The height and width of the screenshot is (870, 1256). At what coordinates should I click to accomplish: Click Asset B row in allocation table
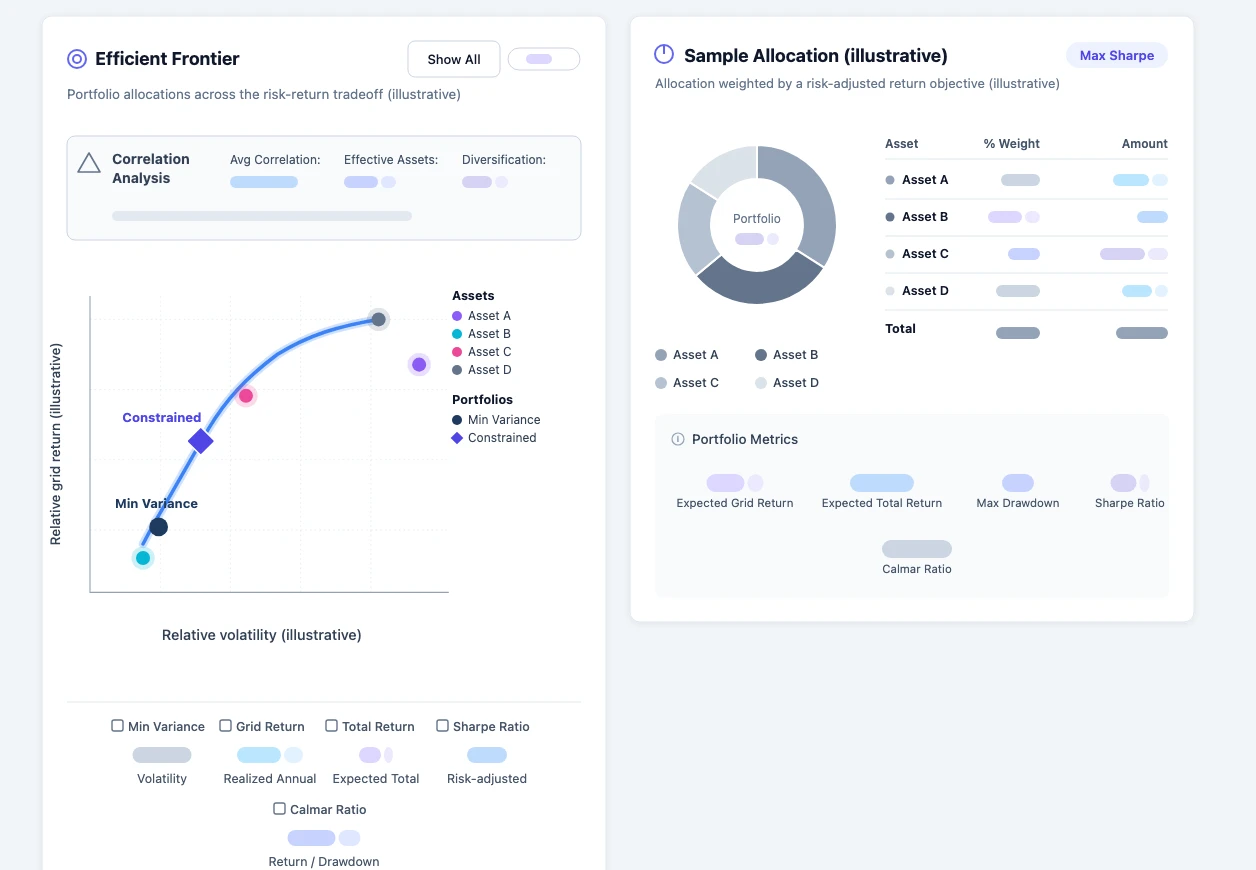[1026, 217]
